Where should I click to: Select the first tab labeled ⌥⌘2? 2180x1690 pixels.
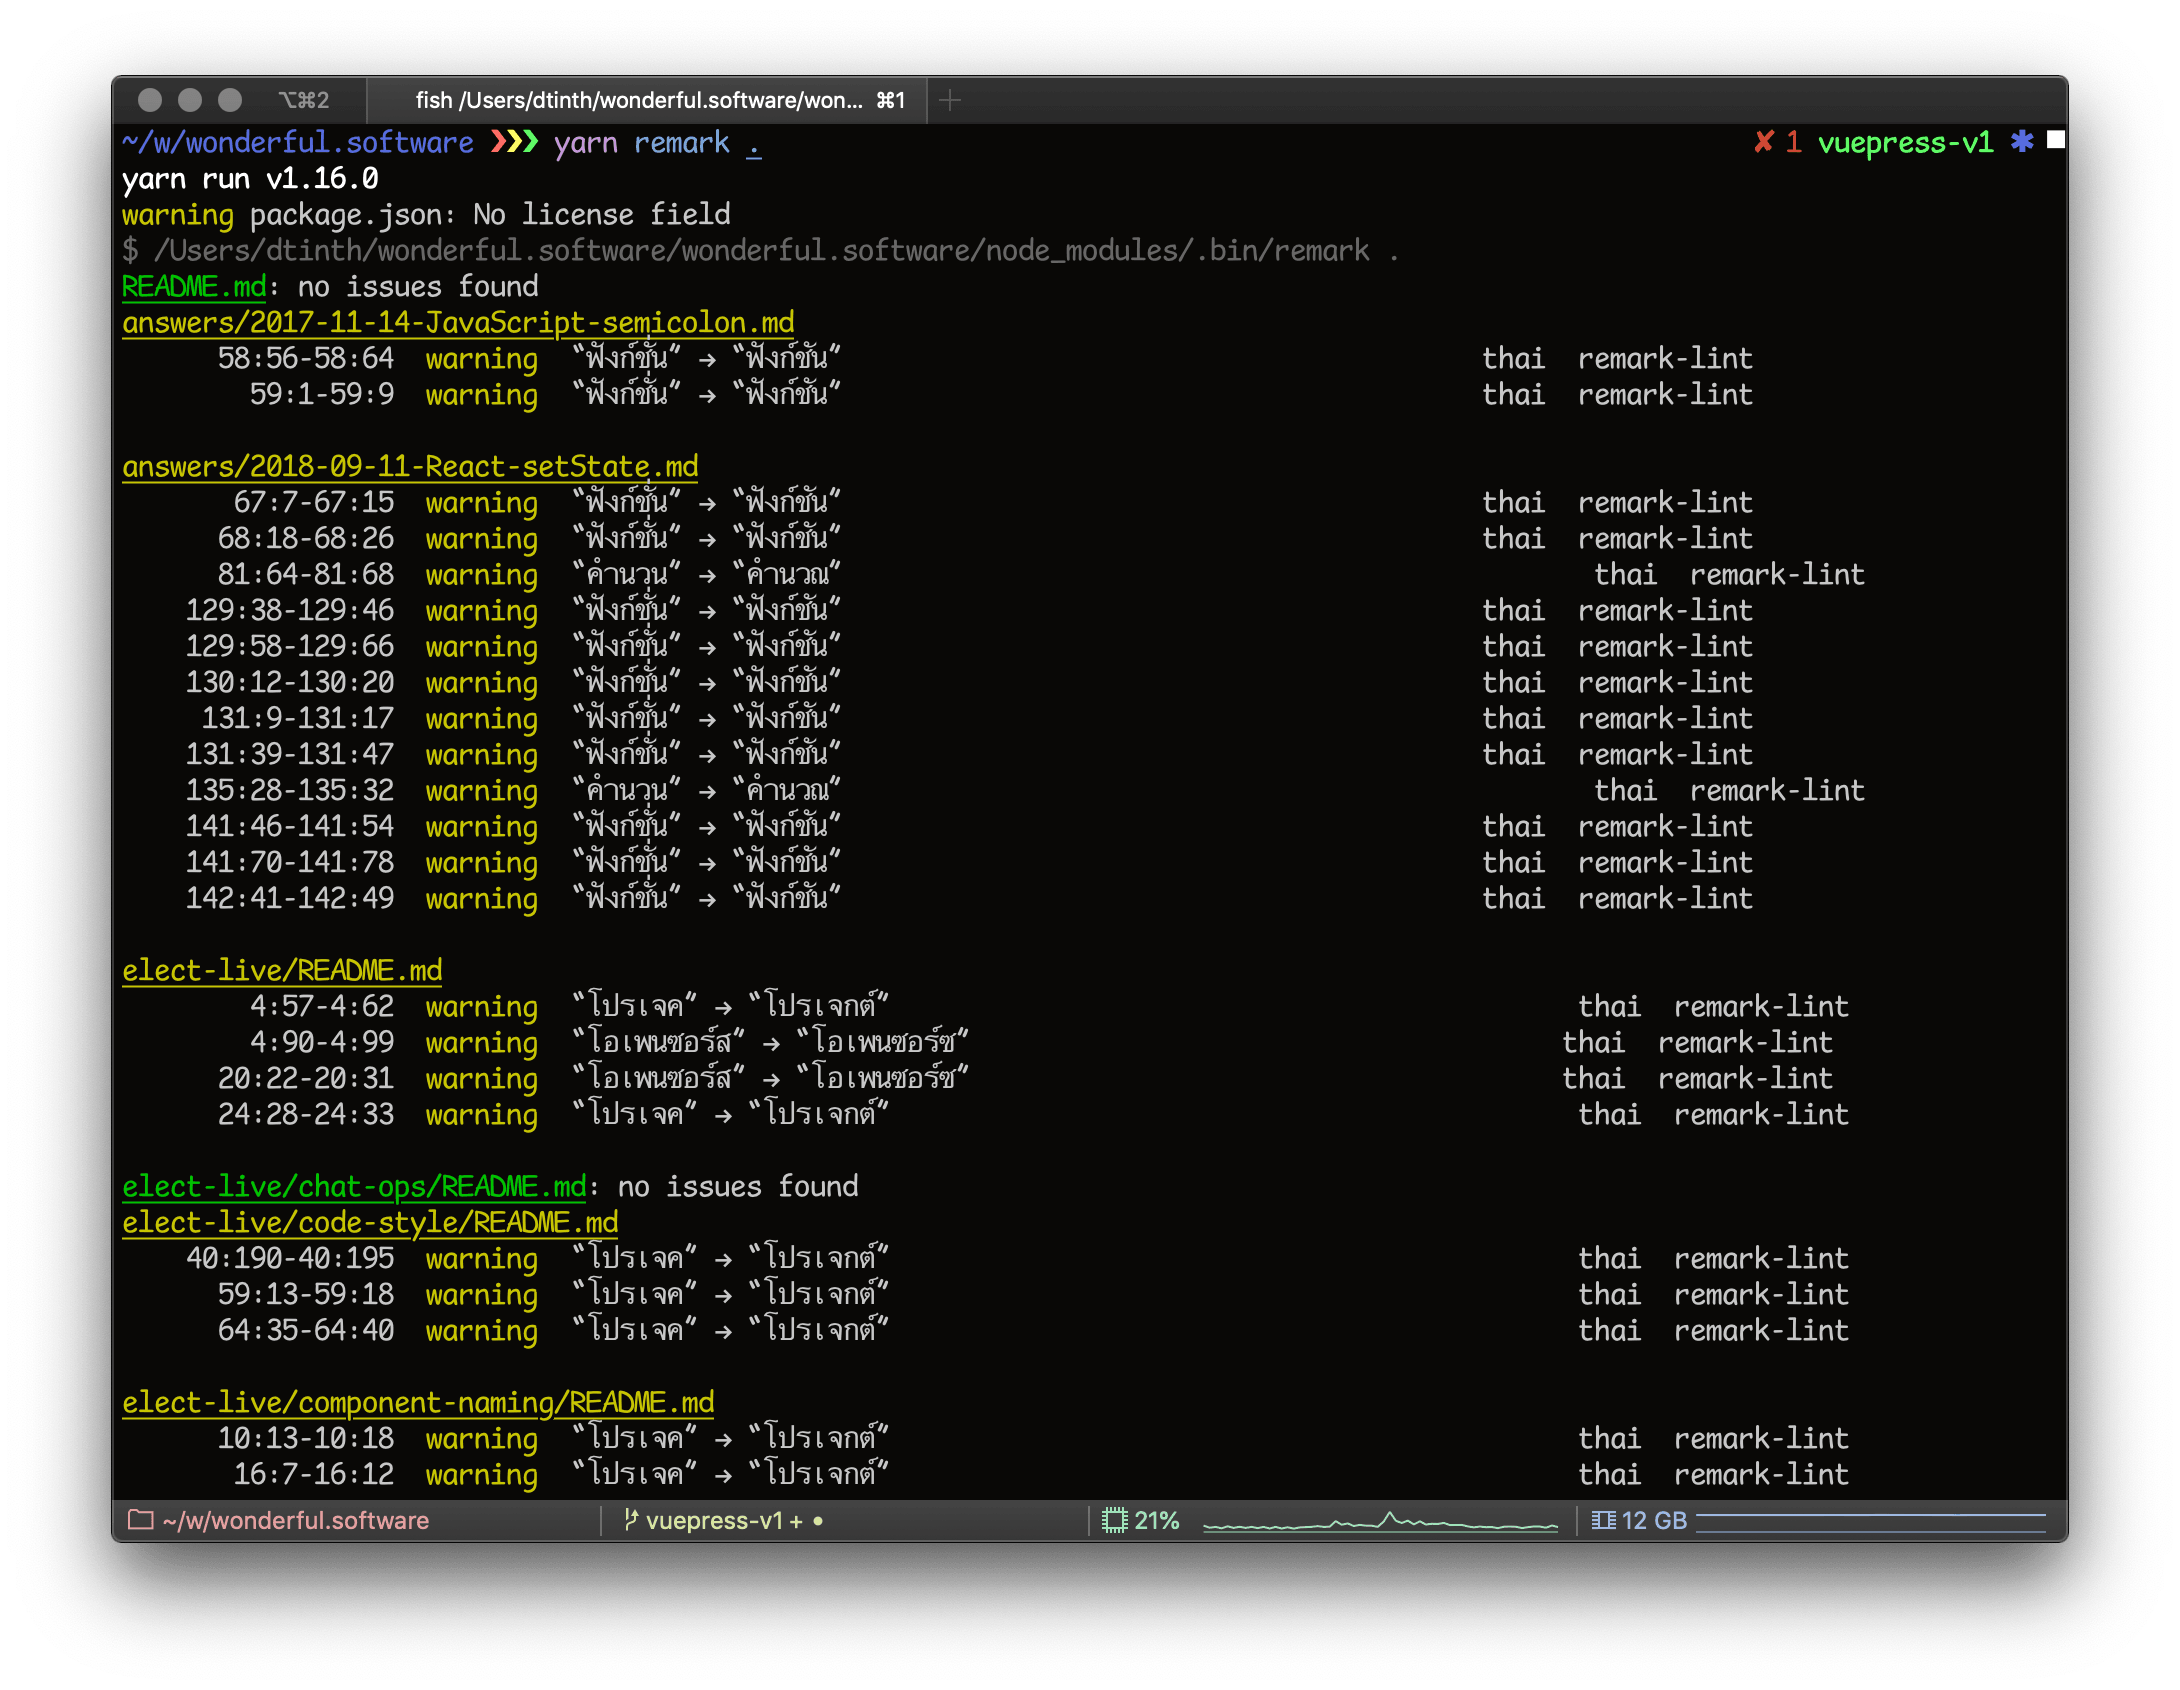click(x=303, y=100)
